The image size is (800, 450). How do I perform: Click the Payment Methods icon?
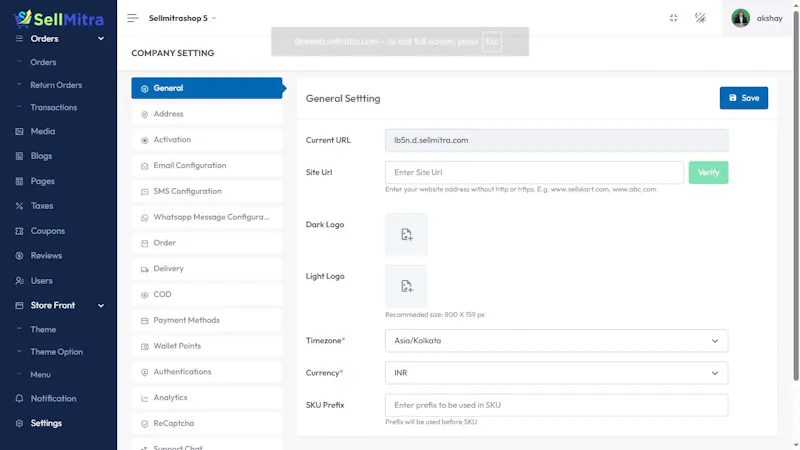tap(144, 321)
